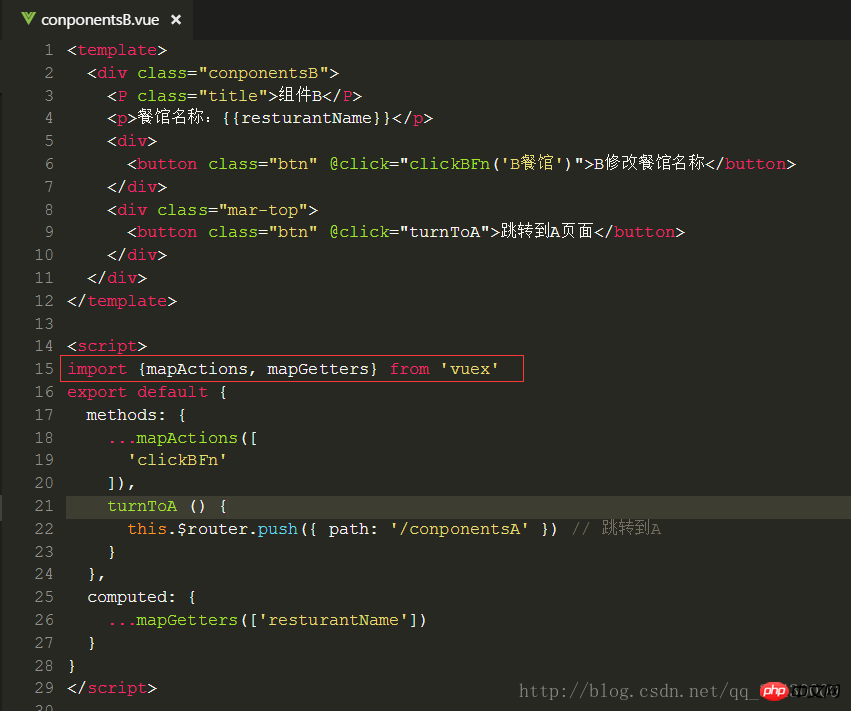Click the '/conponentsA' path string
The image size is (851, 711).
click(459, 529)
